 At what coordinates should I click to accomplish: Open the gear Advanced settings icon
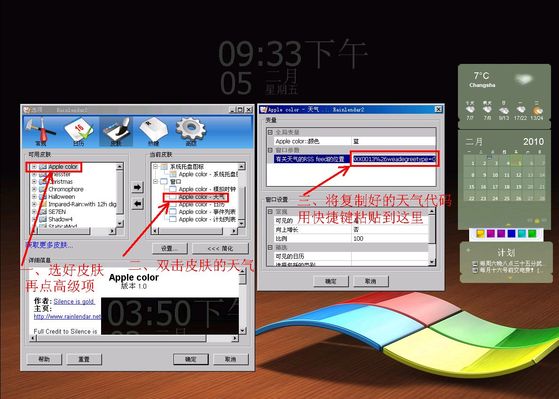tap(191, 132)
